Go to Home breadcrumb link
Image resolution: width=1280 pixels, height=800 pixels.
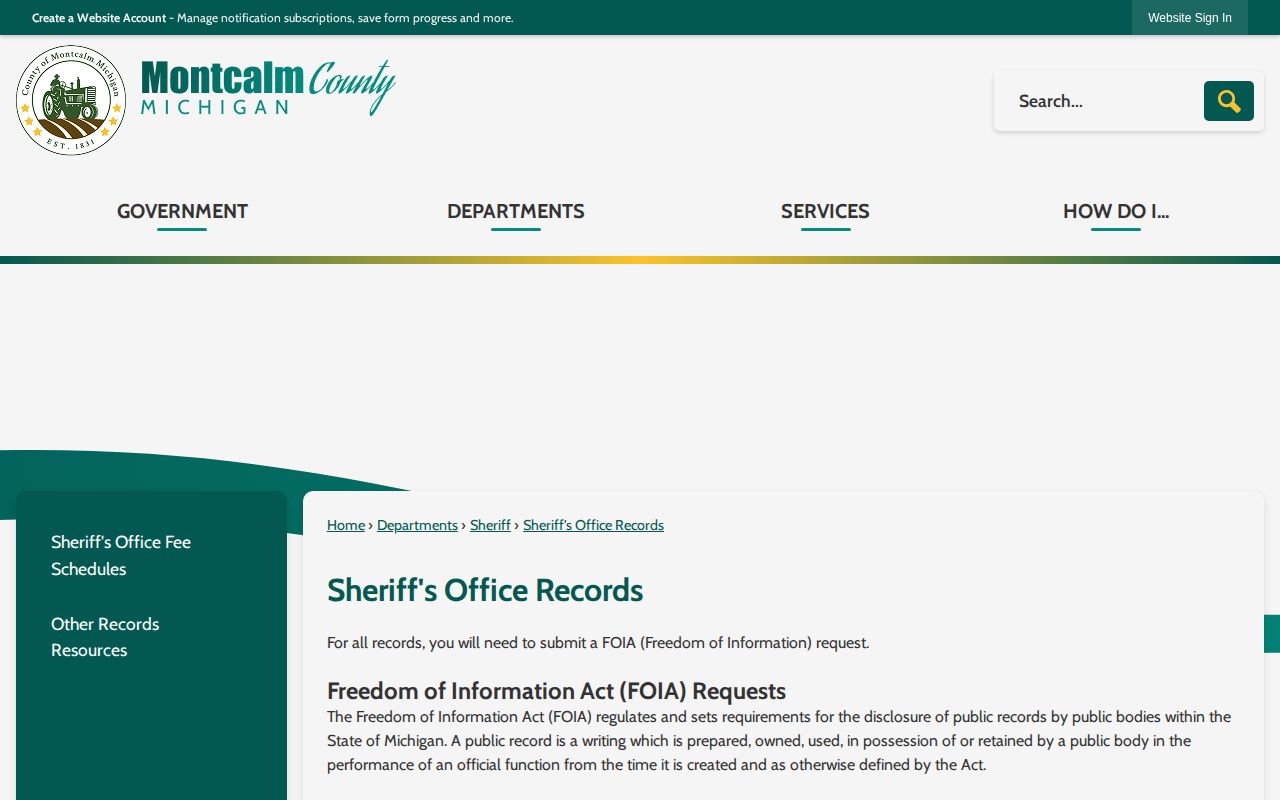(346, 525)
